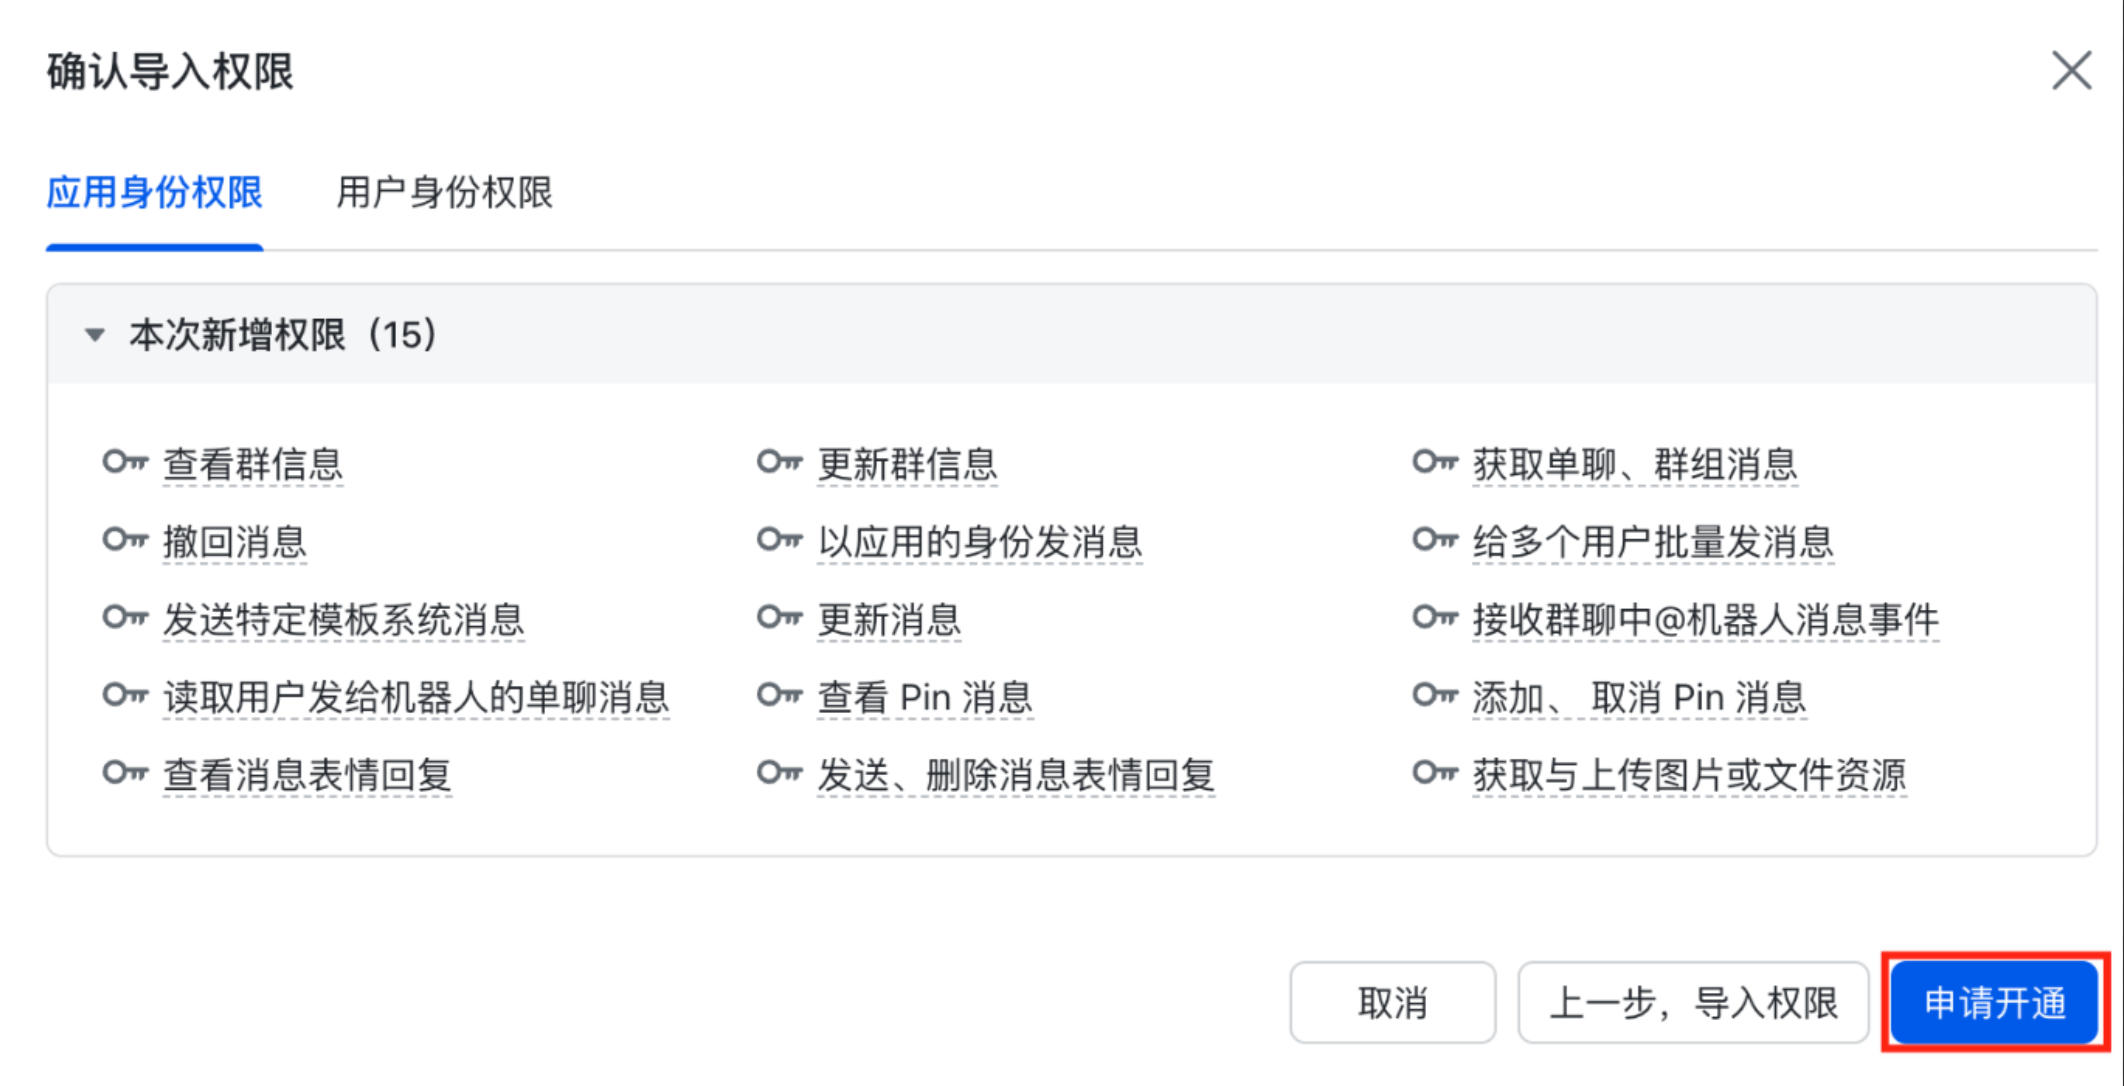The height and width of the screenshot is (1086, 2124).
Task: Go back via 上一步，导入权限 button
Action: (x=1692, y=1002)
